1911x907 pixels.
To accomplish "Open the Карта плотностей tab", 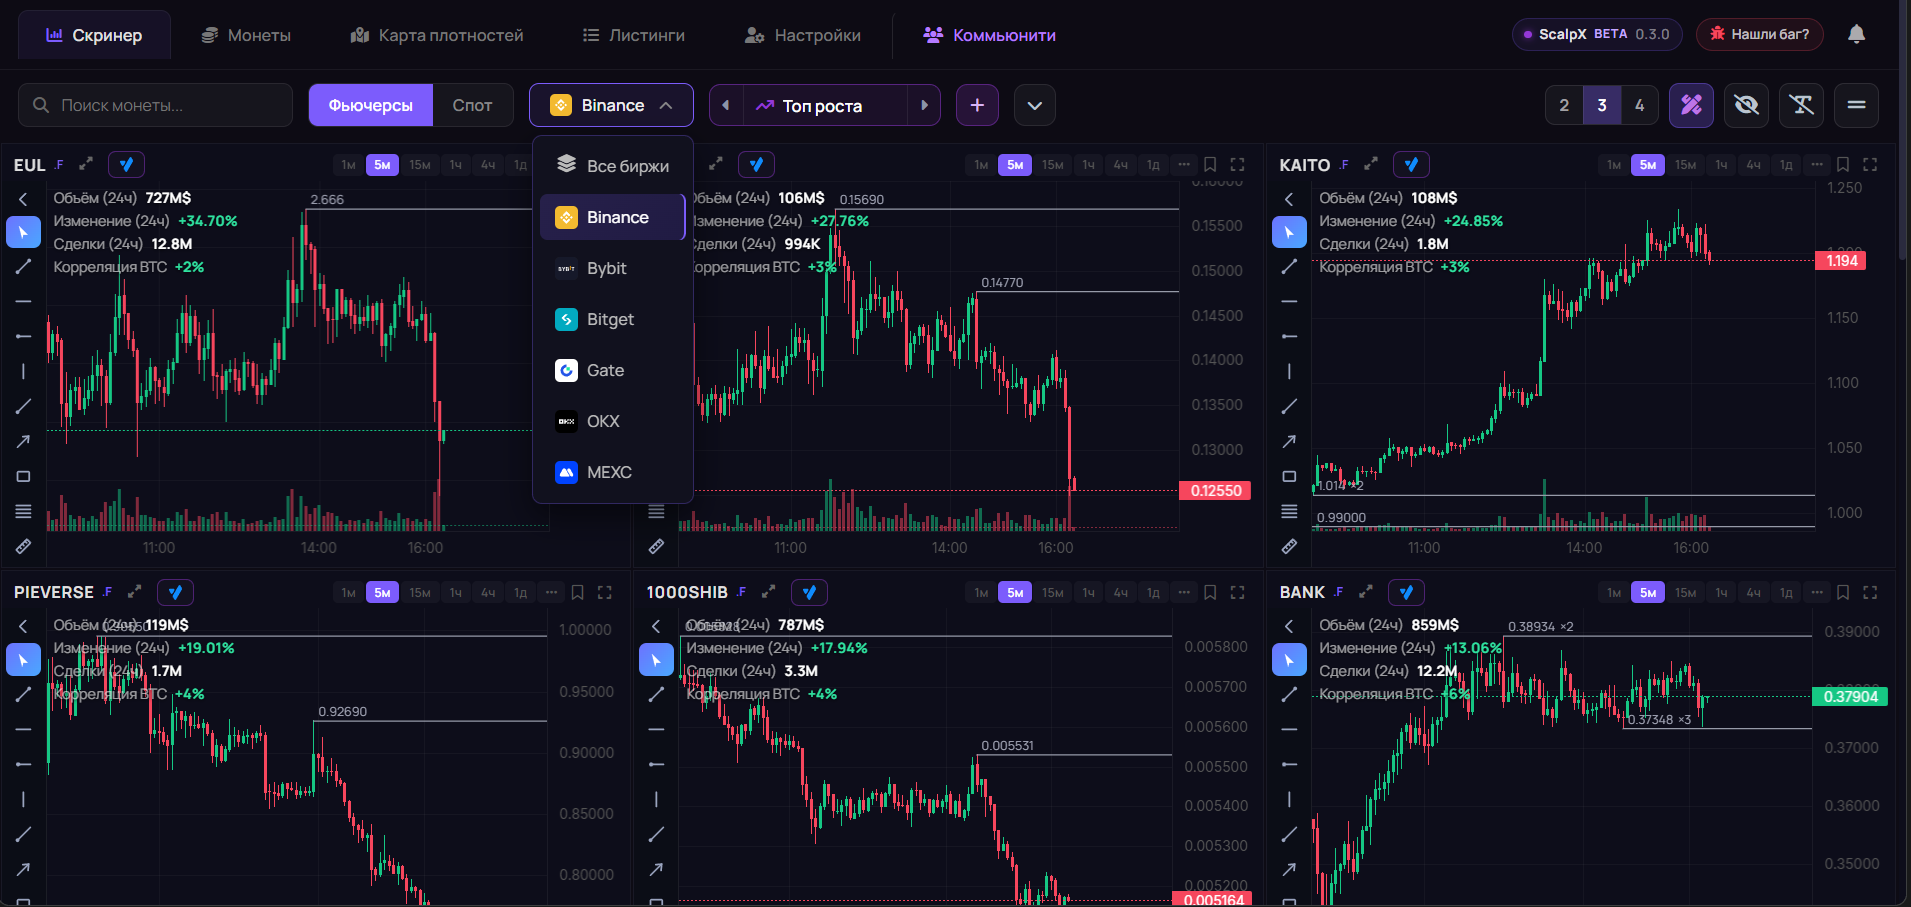I will pyautogui.click(x=437, y=35).
